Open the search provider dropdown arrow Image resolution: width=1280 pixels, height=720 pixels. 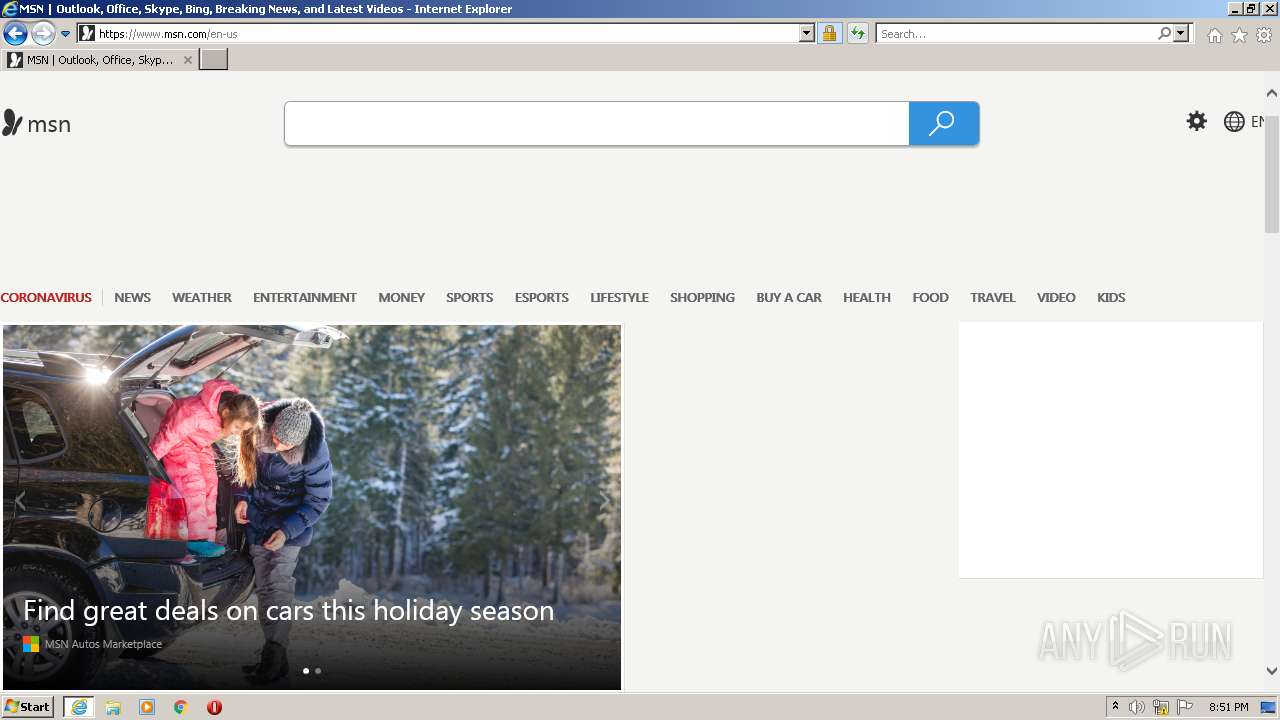click(x=1181, y=33)
